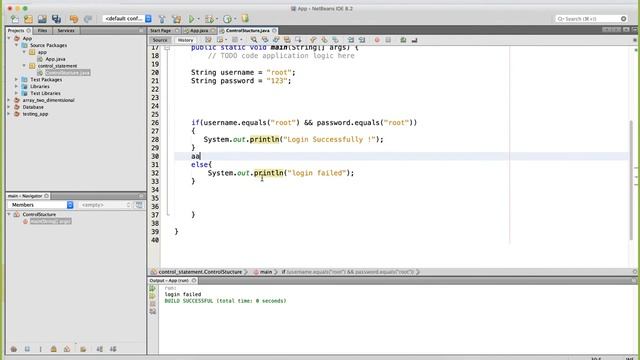The width and height of the screenshot is (640, 360).
Task: Switch to the App.java editor tab
Action: [x=199, y=31]
